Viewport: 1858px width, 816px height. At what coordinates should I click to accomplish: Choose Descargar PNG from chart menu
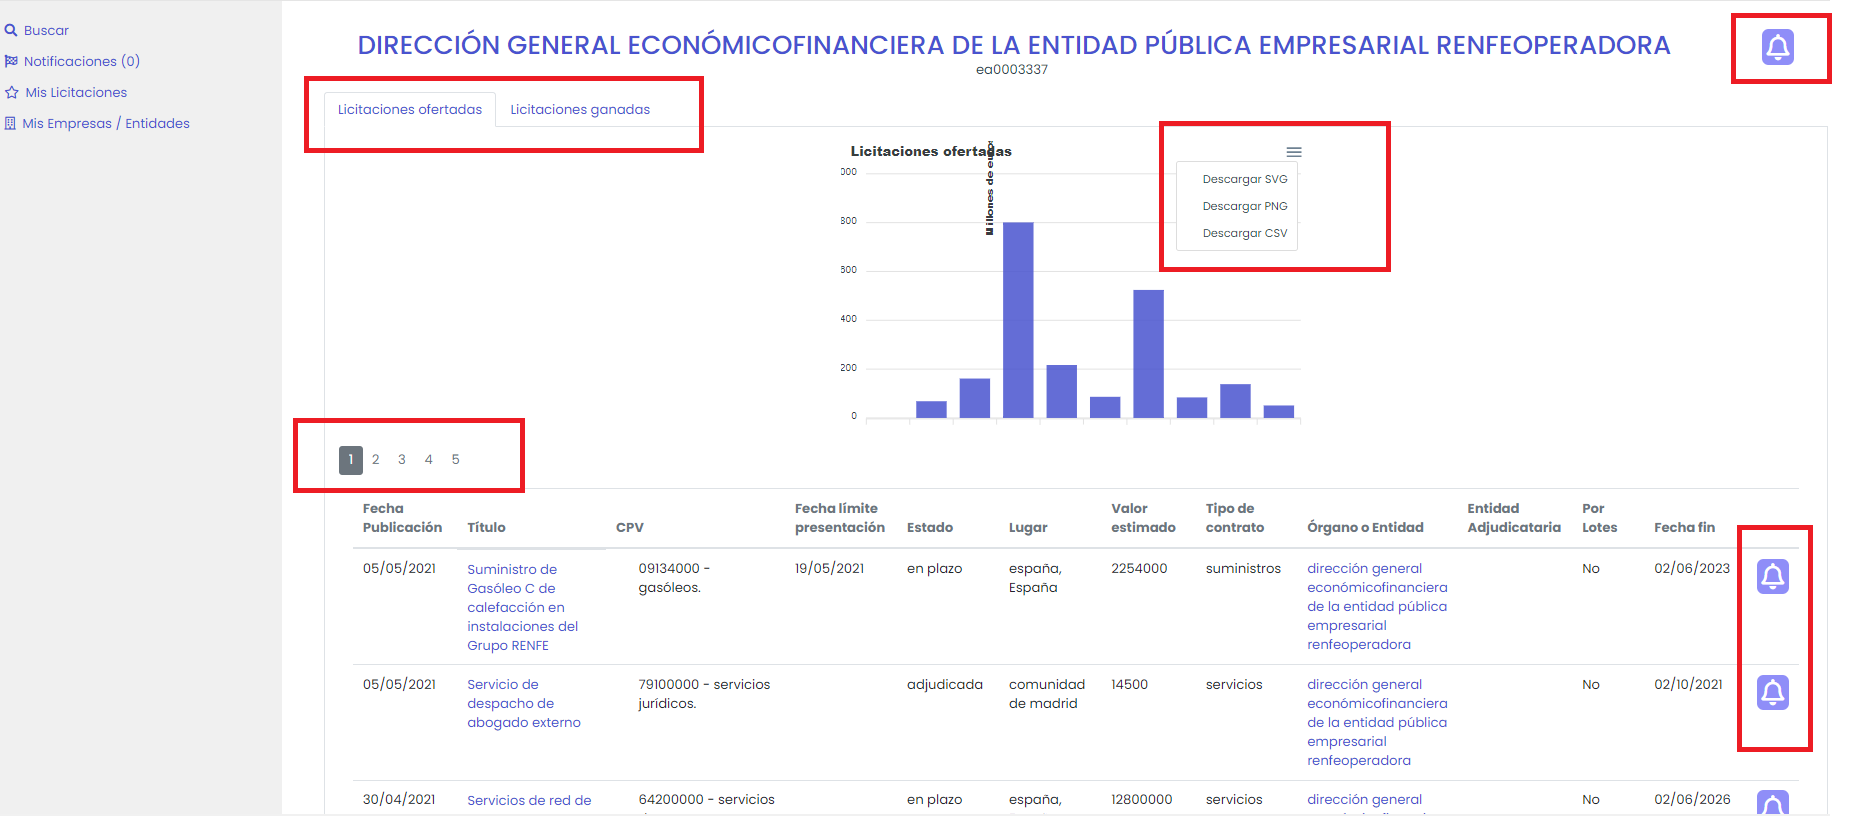pos(1244,206)
